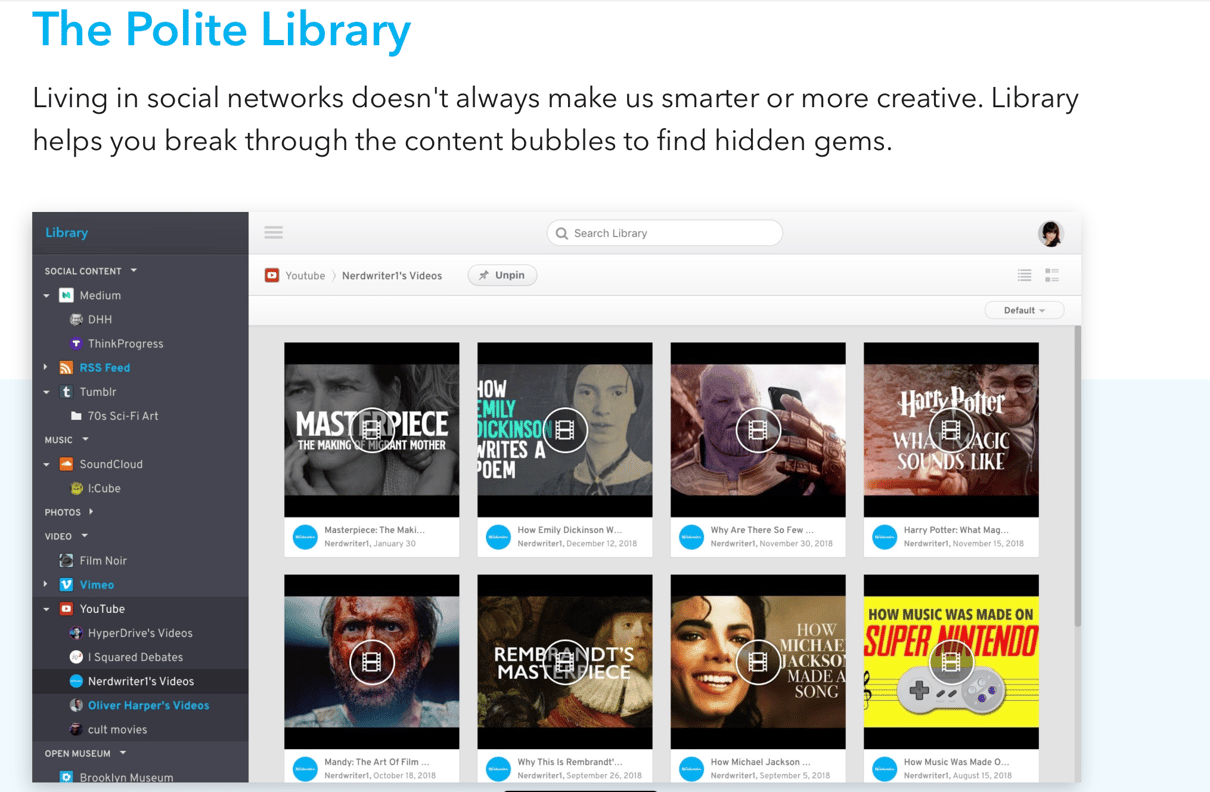Click the channel avatar under Harry Potter video
Viewport: 1210px width, 792px height.
tap(884, 537)
